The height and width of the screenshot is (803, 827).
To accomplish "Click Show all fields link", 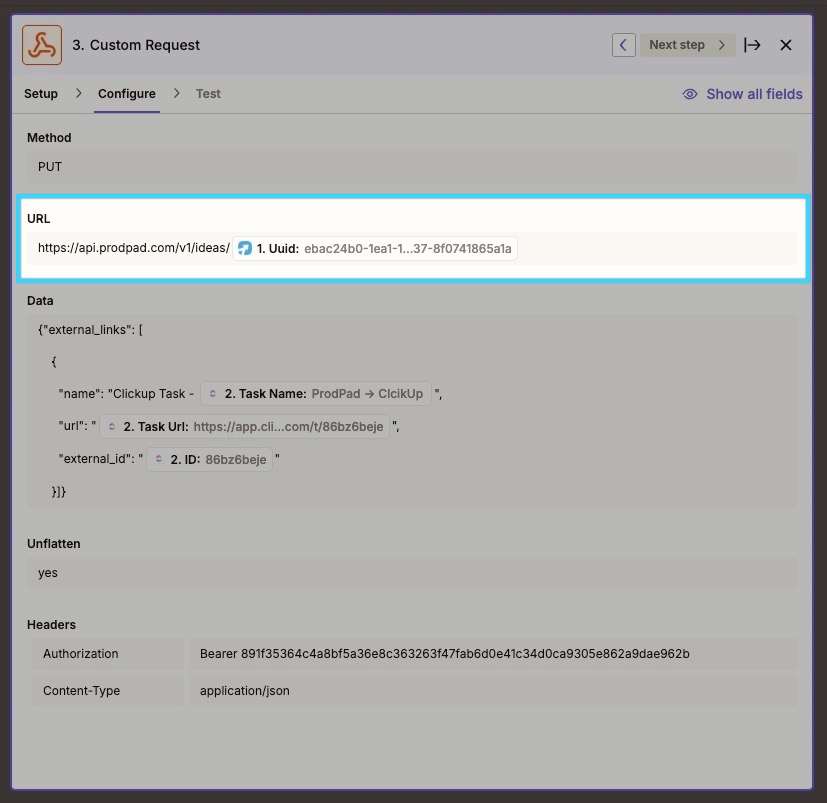I will 754,94.
